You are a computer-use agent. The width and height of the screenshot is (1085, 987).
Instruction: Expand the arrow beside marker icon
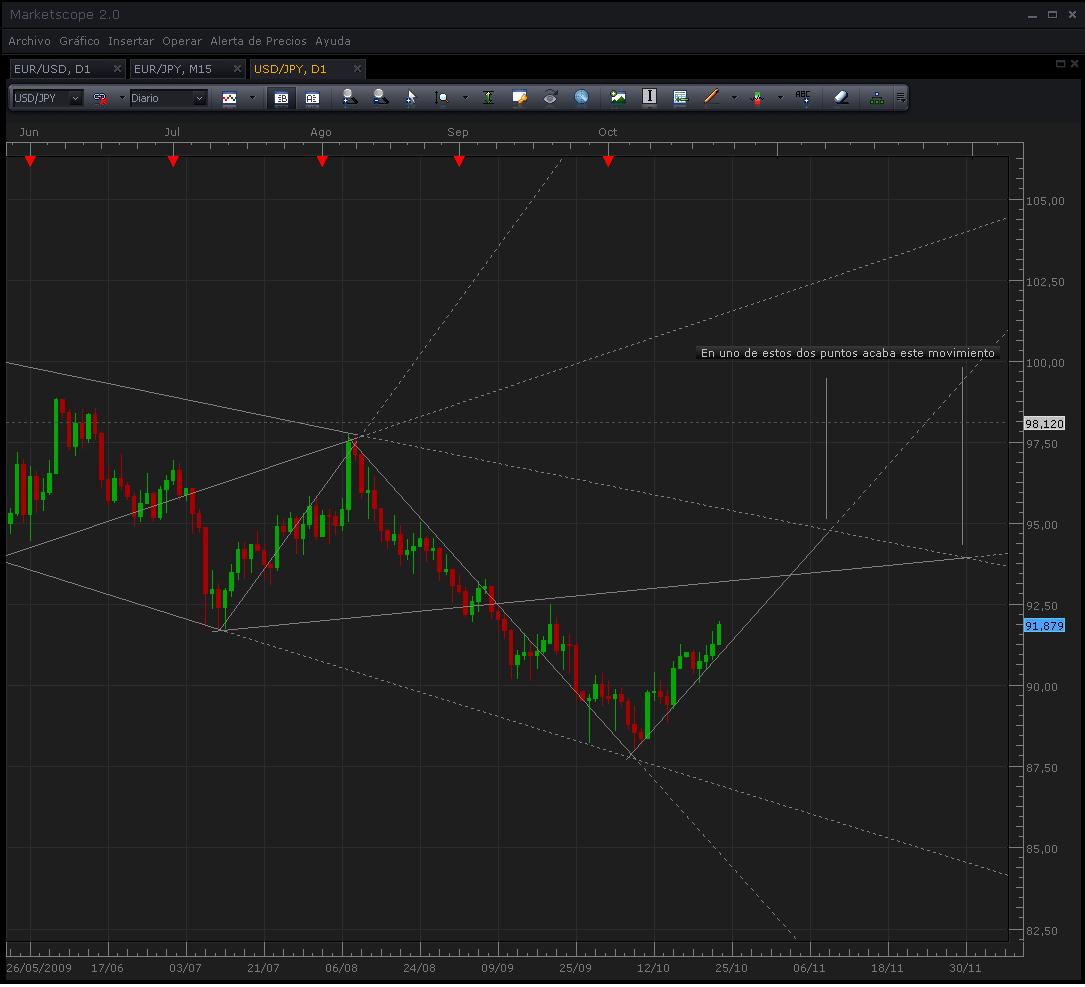(780, 98)
